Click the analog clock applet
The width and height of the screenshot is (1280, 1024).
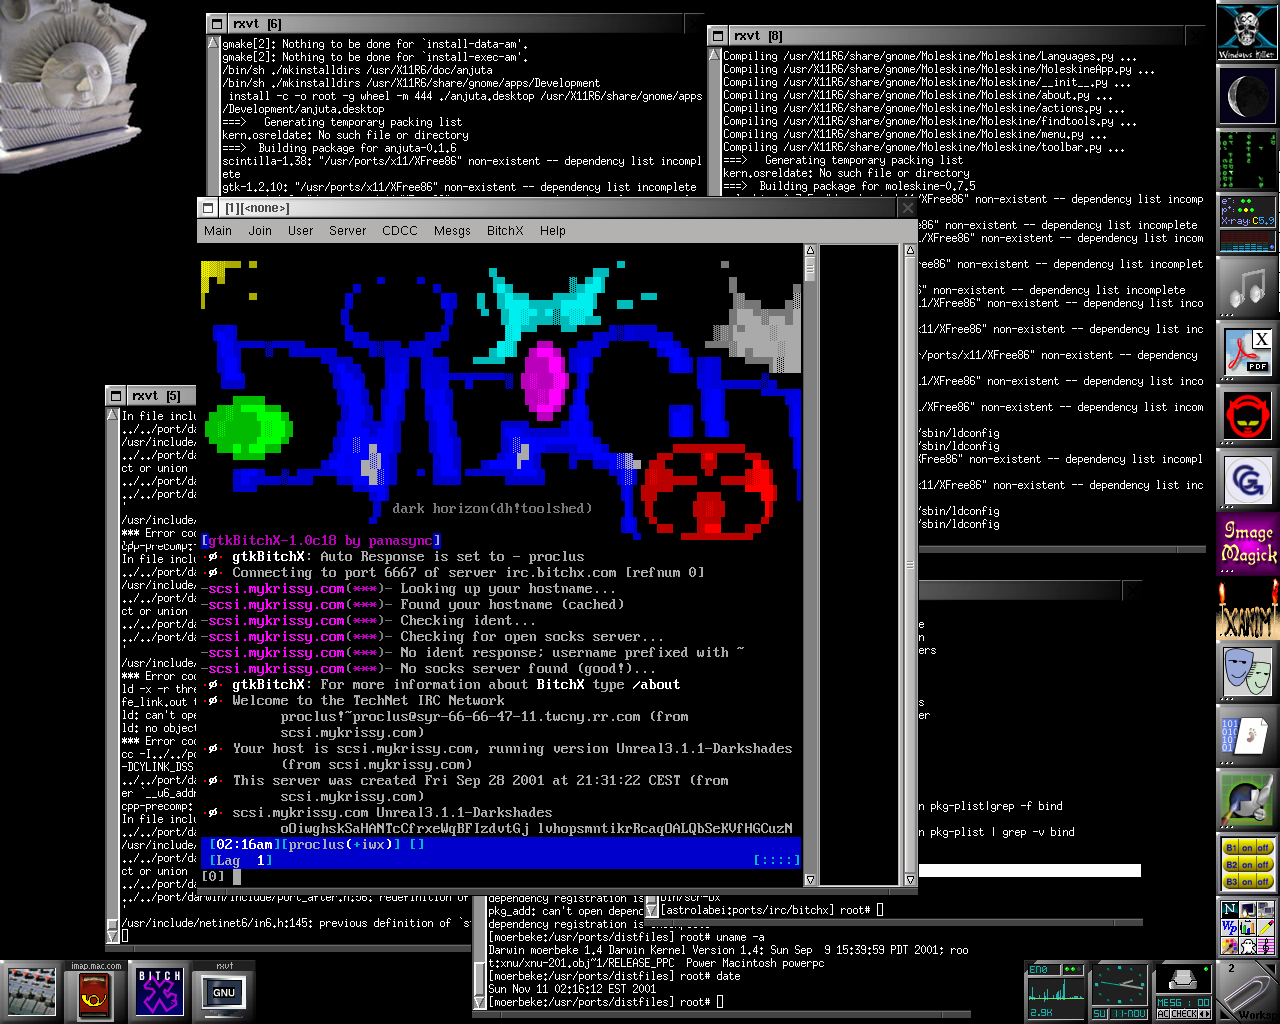pyautogui.click(x=1120, y=992)
